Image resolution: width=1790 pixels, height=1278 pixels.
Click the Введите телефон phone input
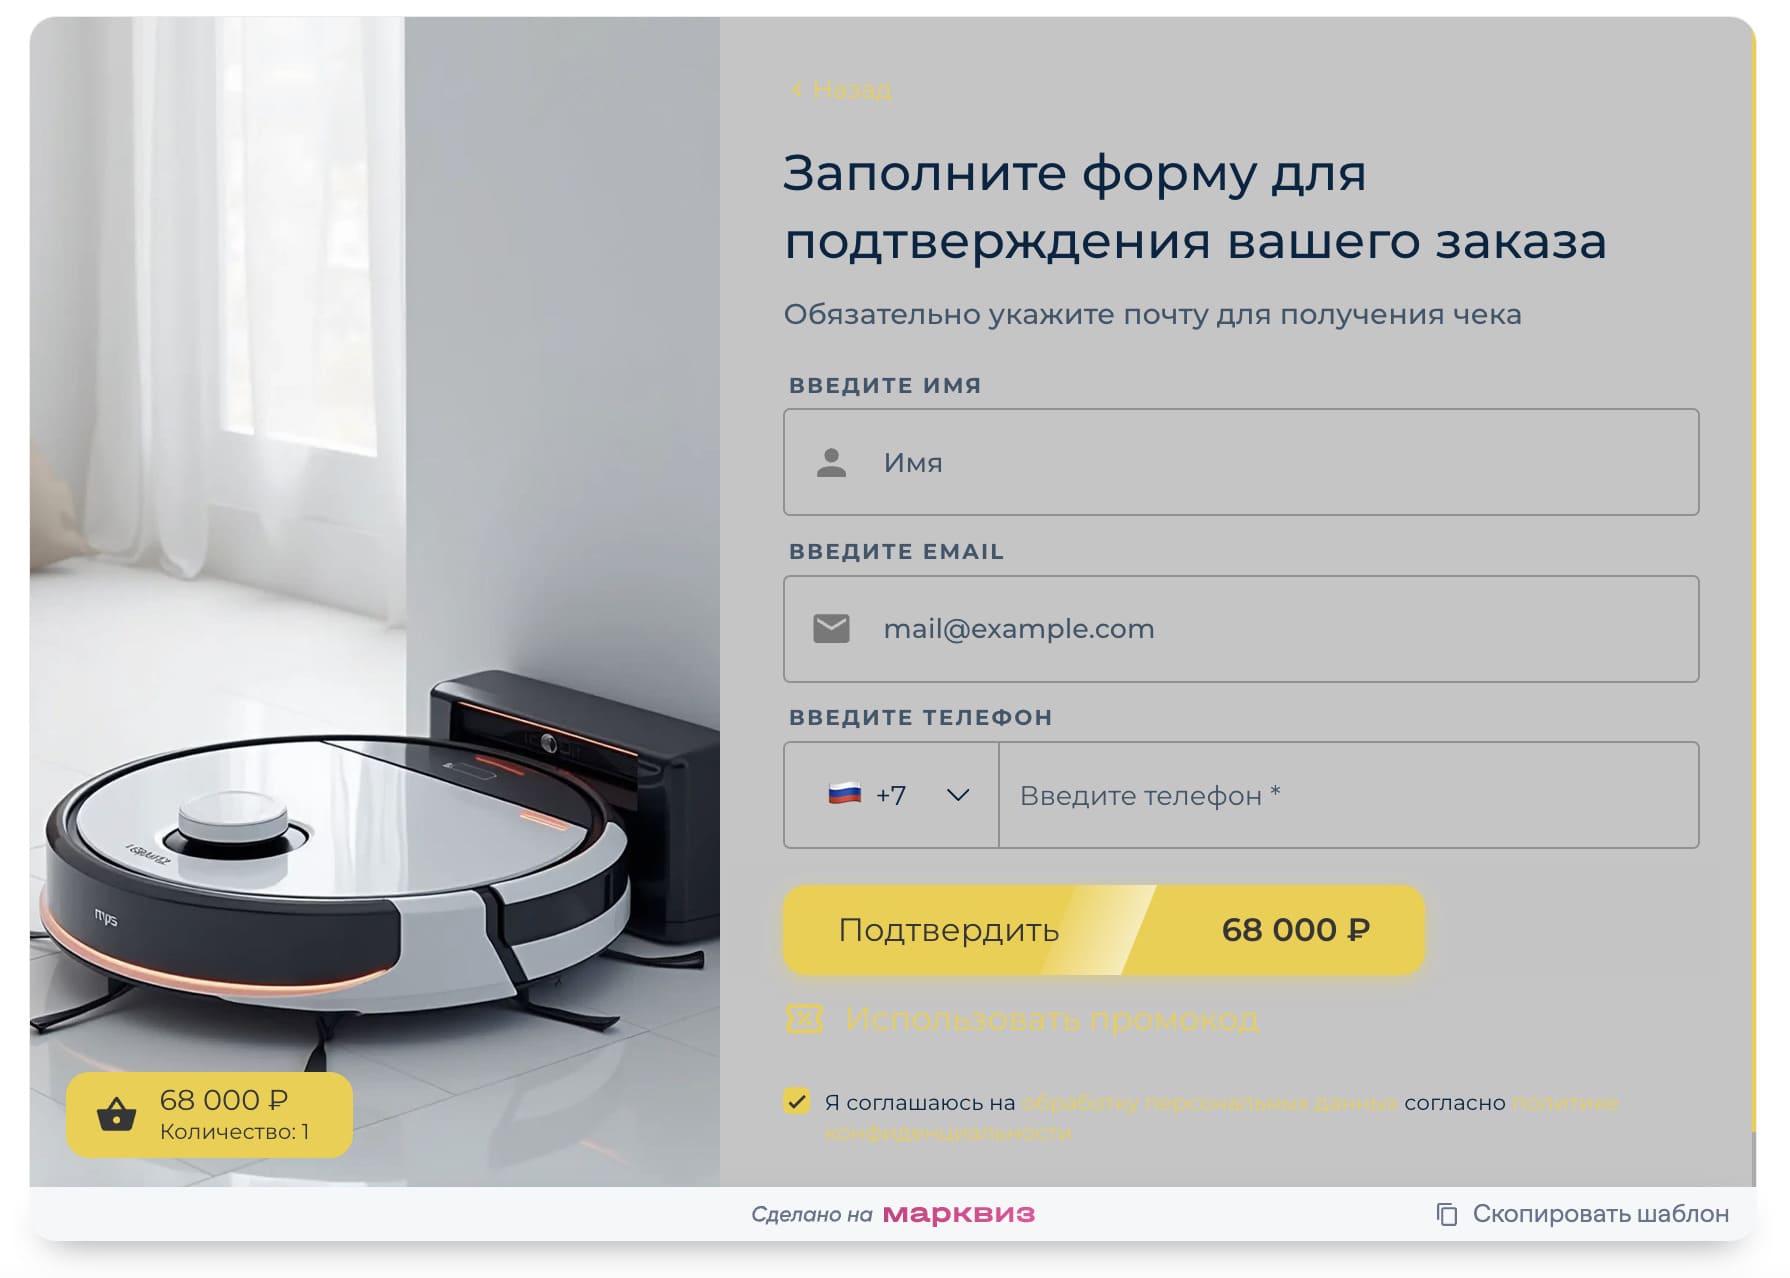click(1348, 795)
